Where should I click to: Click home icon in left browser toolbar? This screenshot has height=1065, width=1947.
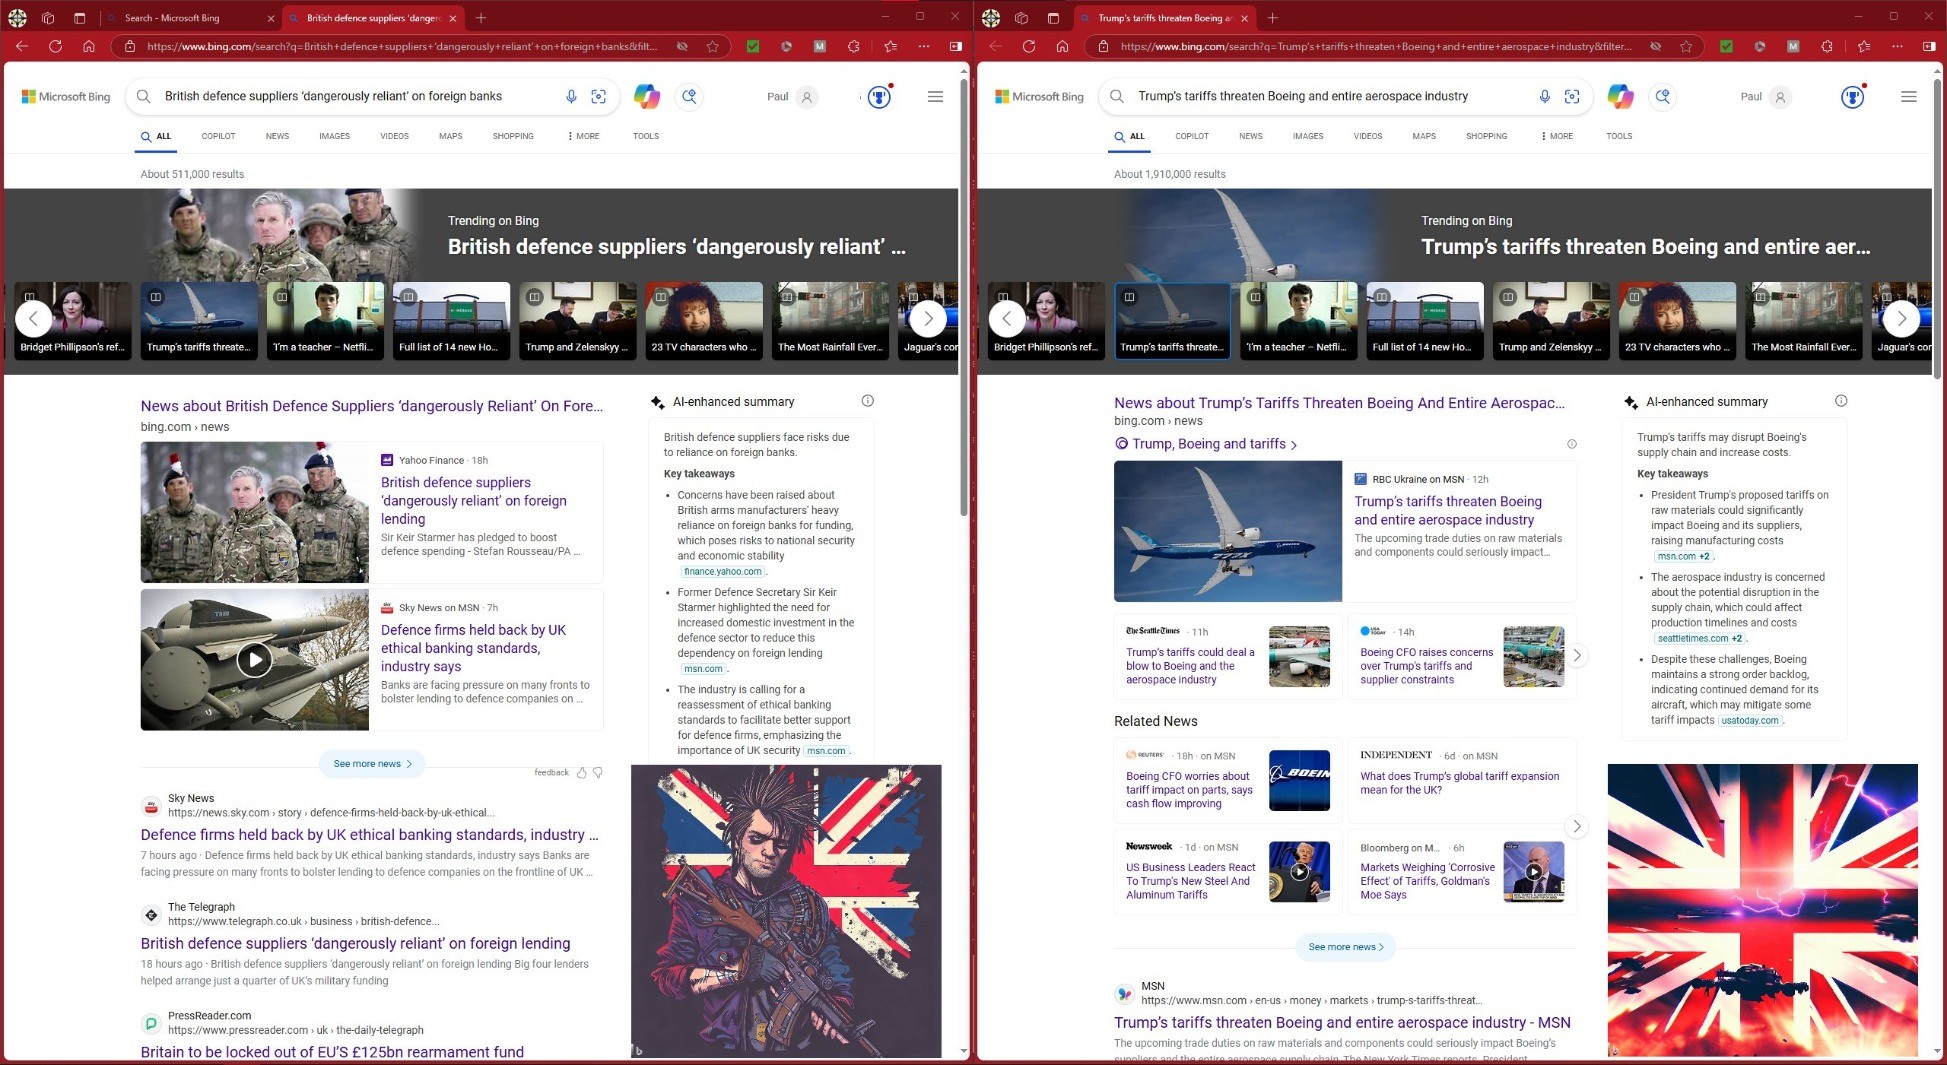[x=89, y=46]
